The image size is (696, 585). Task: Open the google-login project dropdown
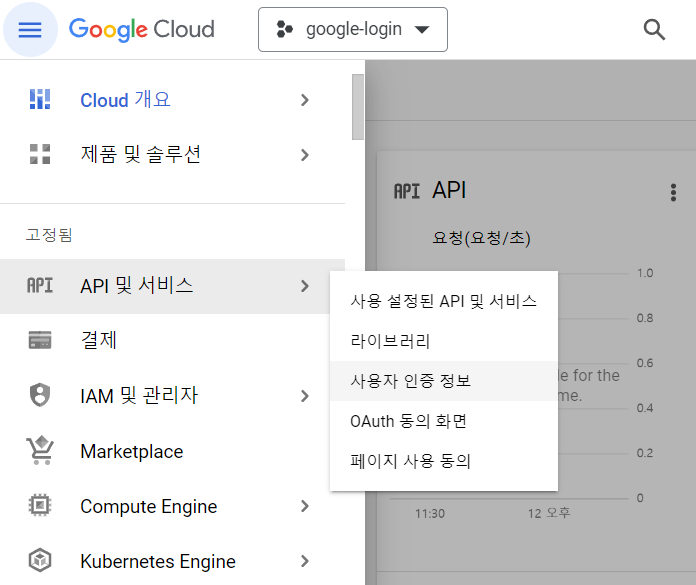(352, 29)
